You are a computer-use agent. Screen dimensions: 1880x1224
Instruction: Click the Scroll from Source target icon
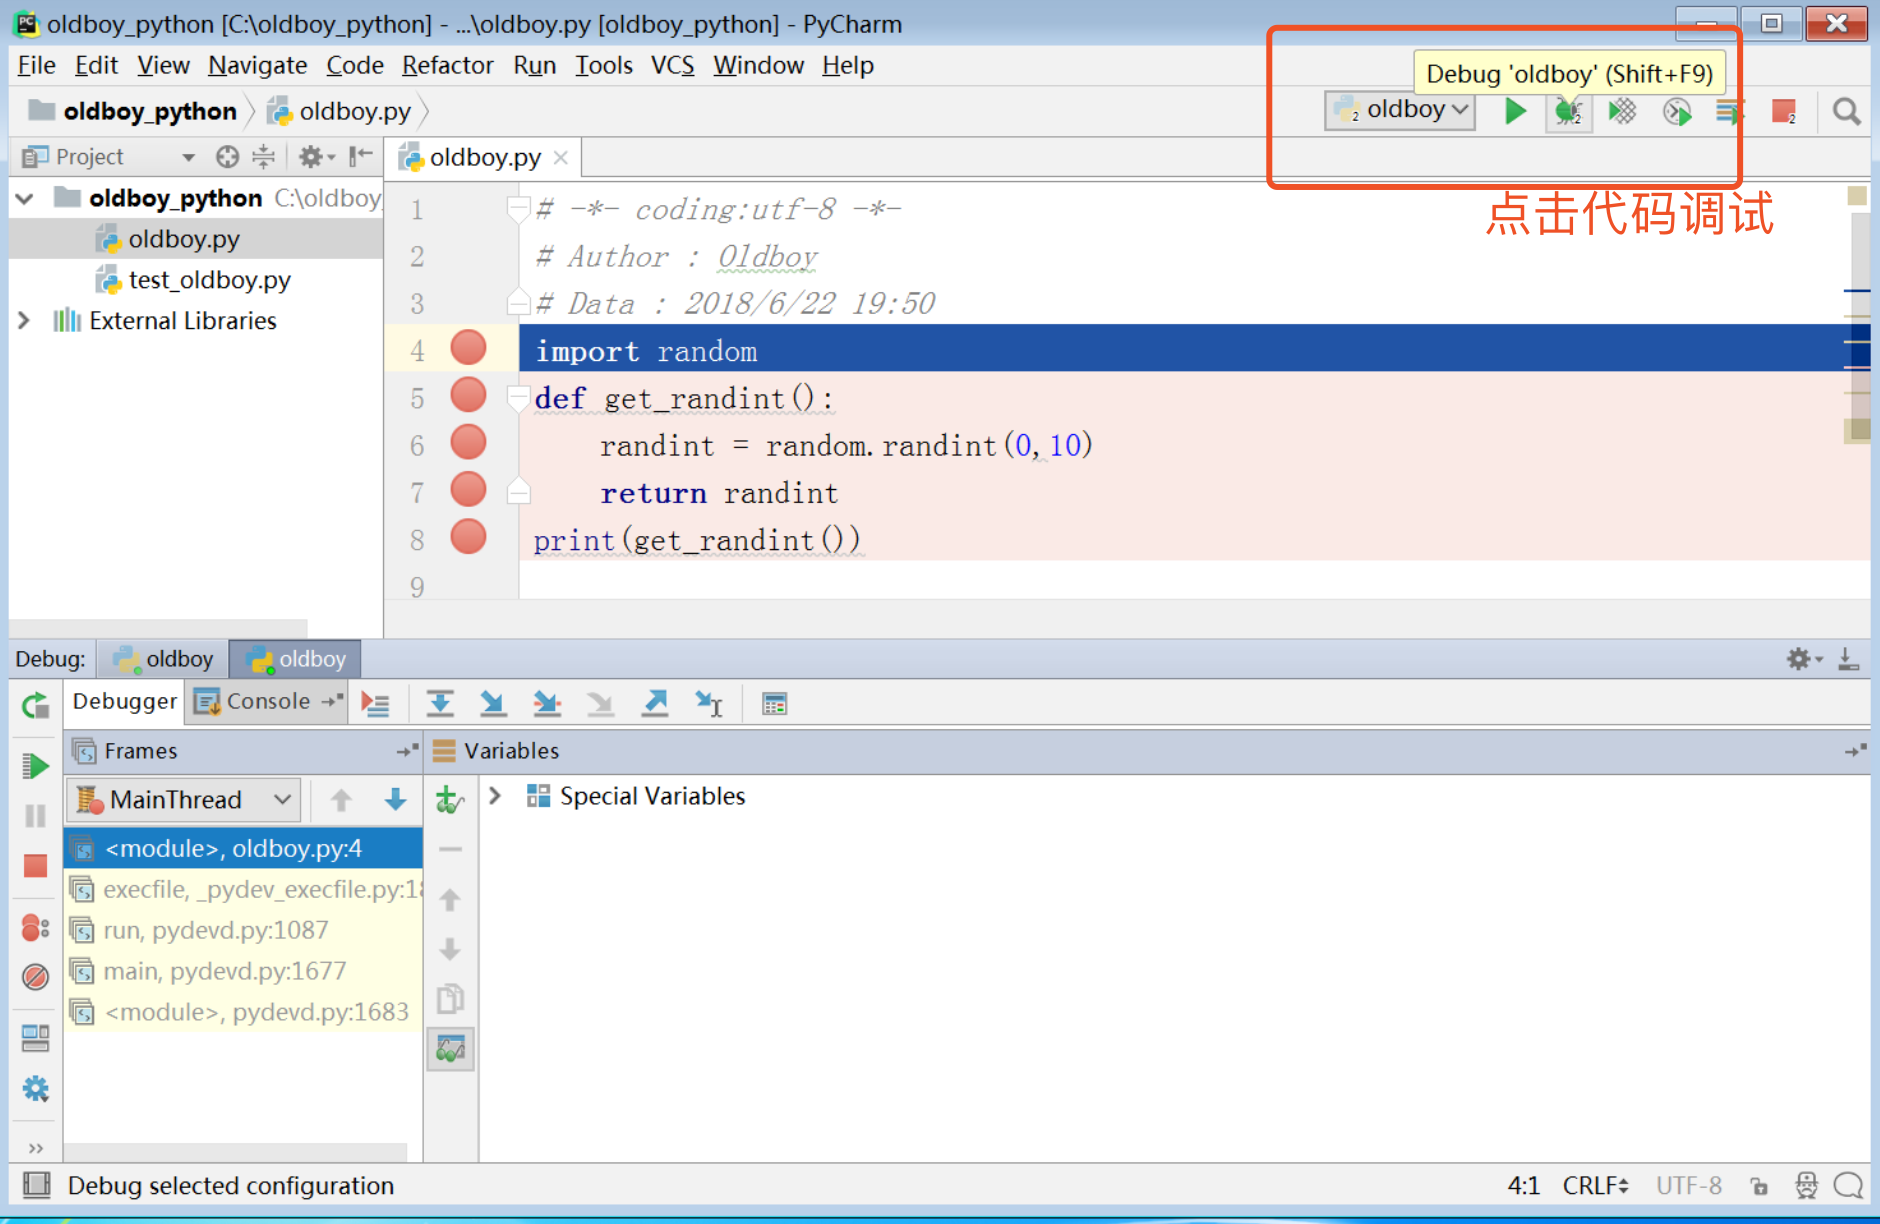227,157
